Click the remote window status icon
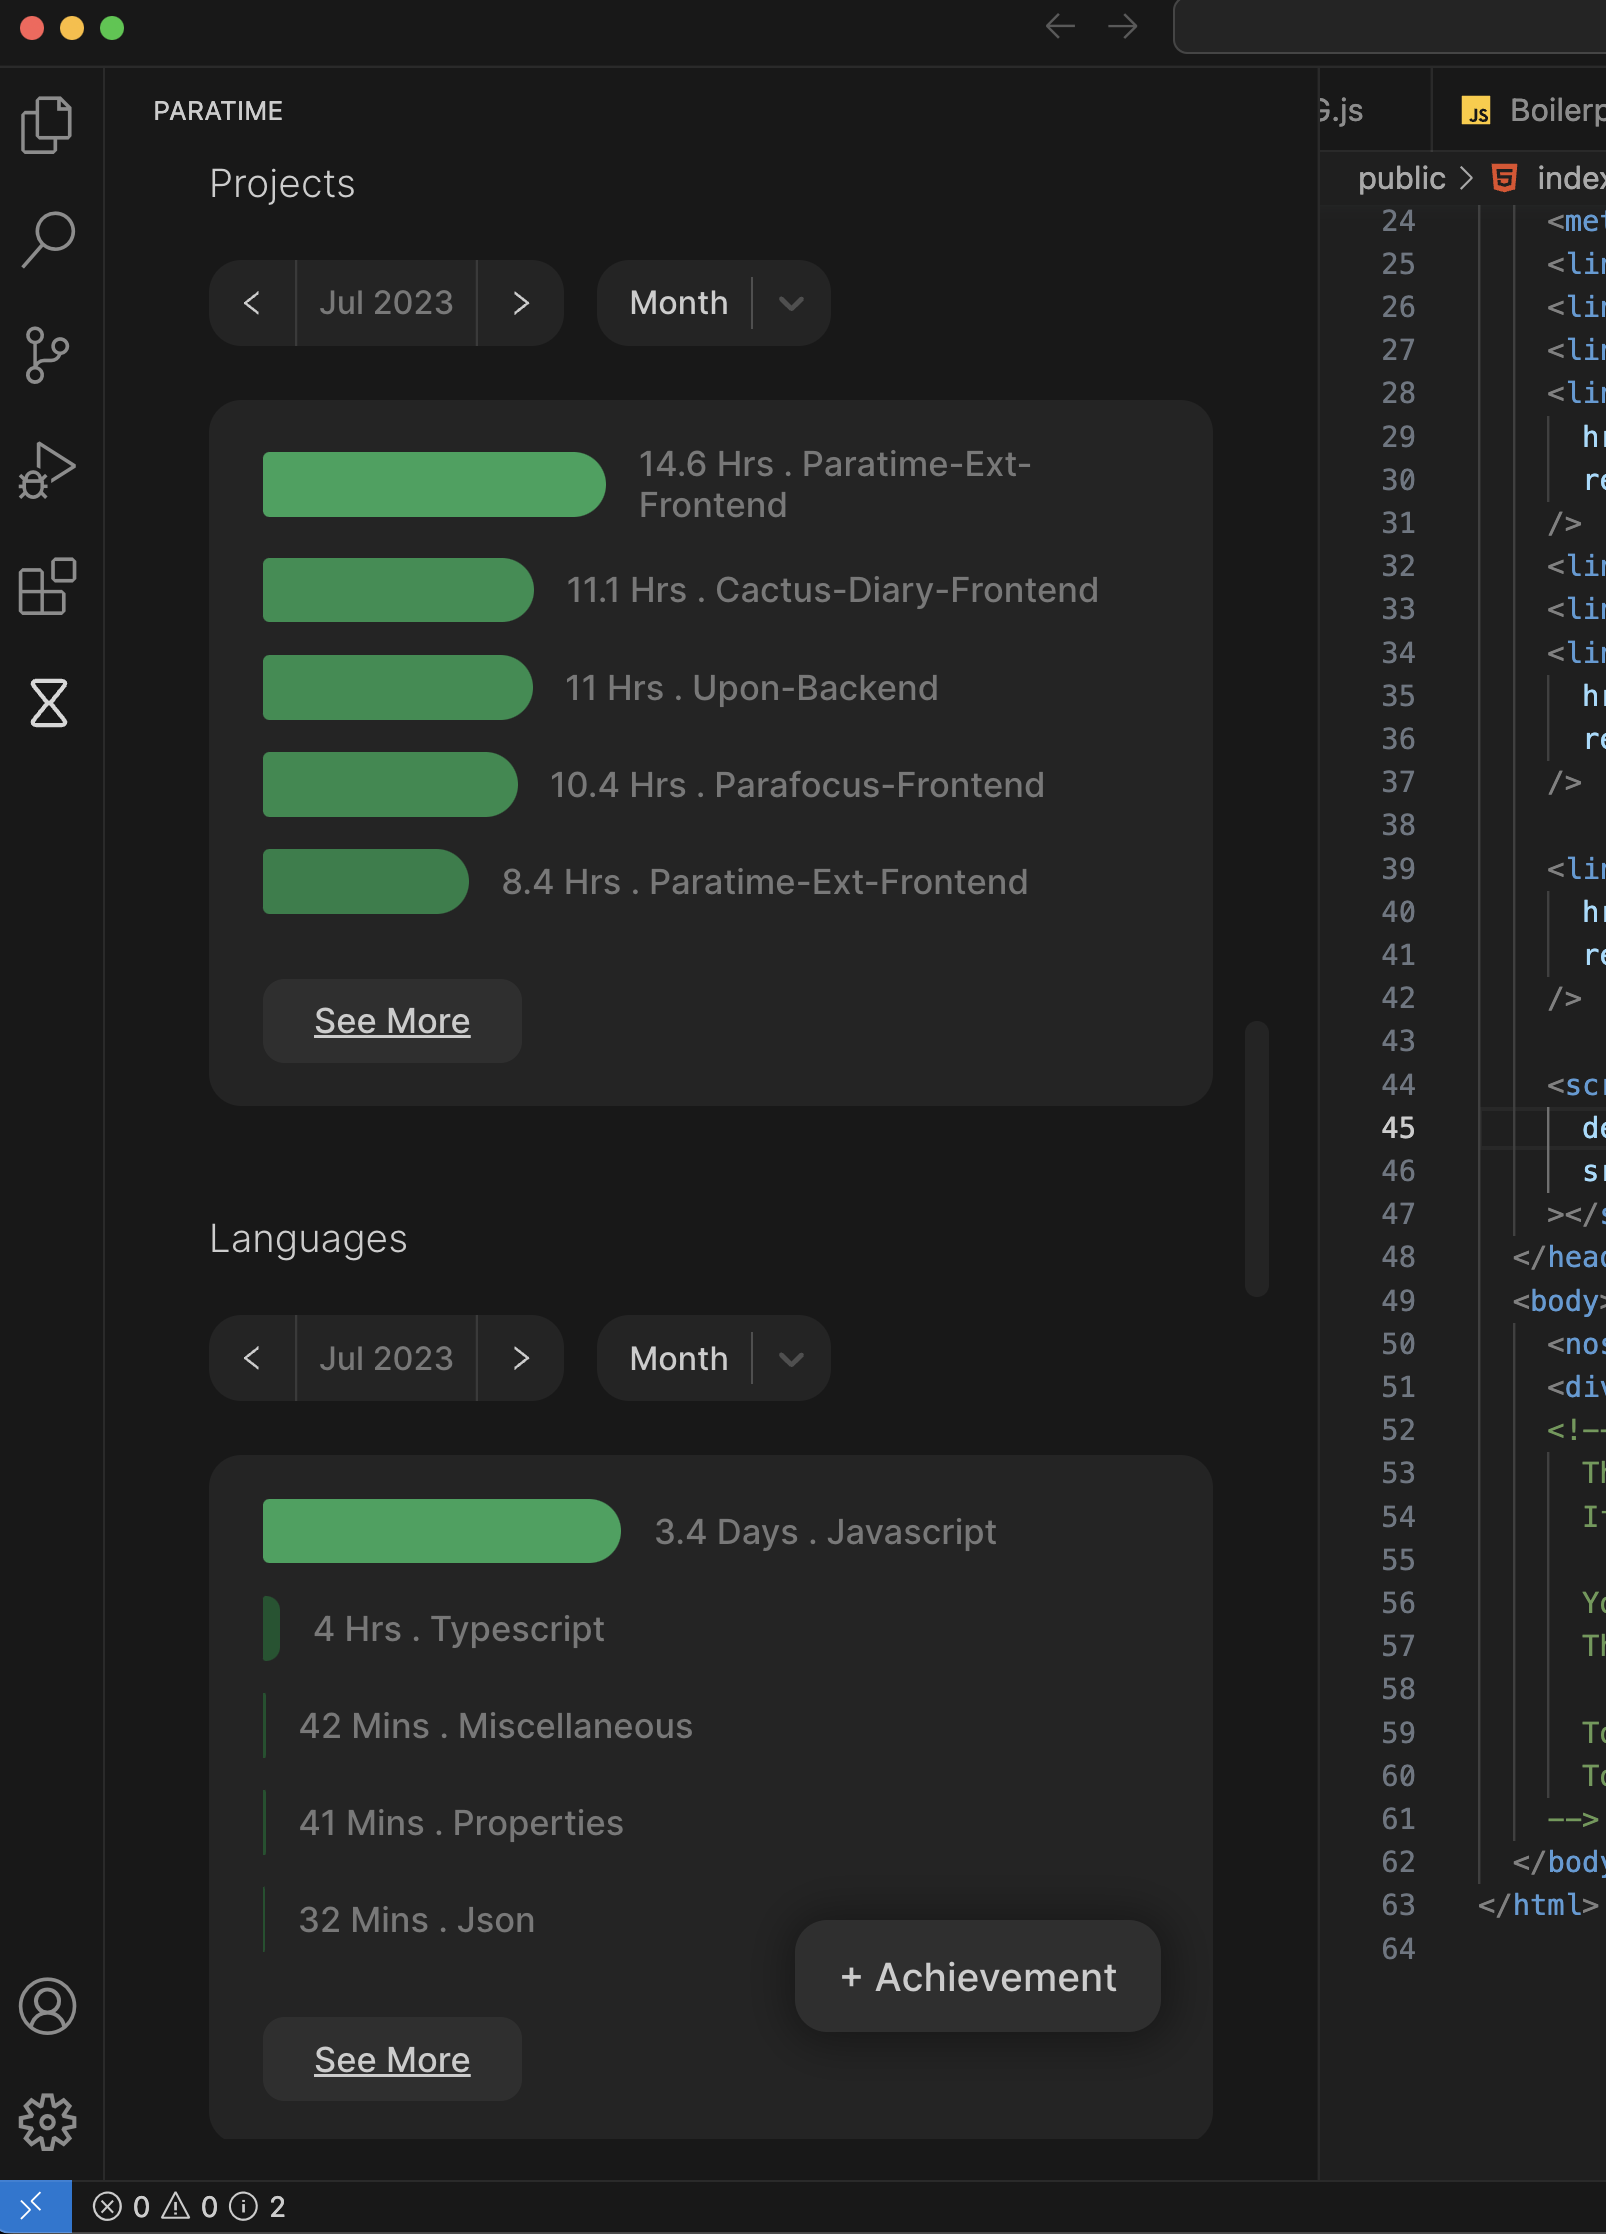This screenshot has width=1606, height=2234. (35, 2206)
